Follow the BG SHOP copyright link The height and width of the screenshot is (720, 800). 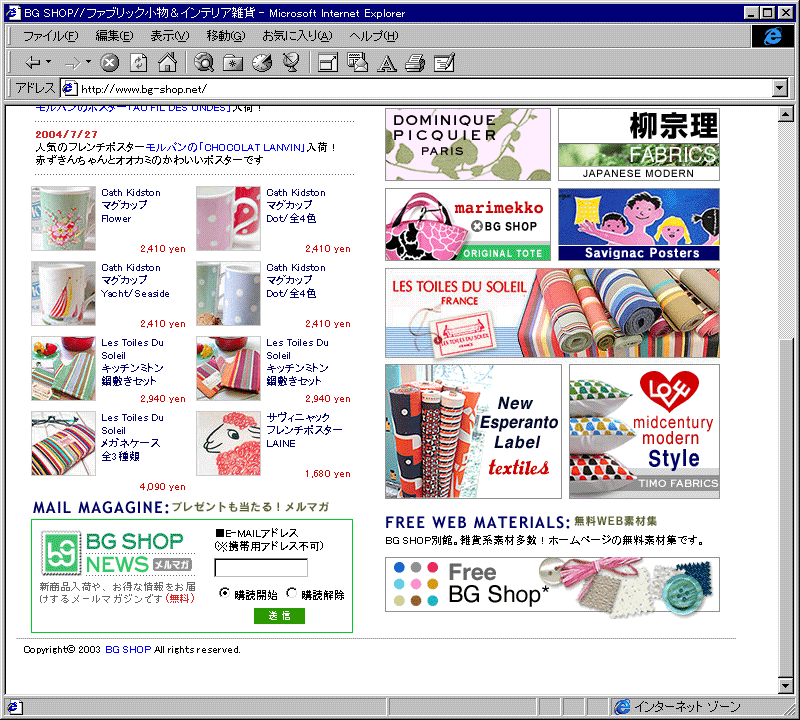click(x=128, y=650)
